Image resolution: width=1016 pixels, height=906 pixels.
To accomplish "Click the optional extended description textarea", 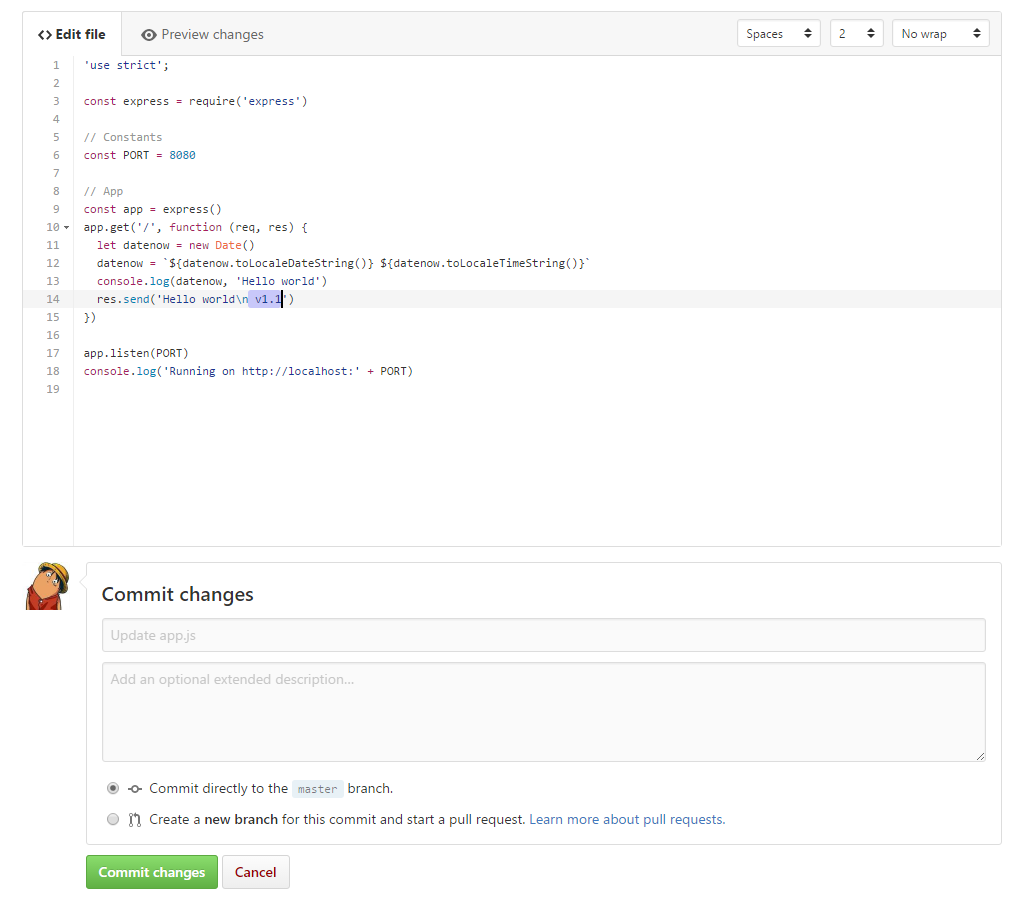I will 543,711.
